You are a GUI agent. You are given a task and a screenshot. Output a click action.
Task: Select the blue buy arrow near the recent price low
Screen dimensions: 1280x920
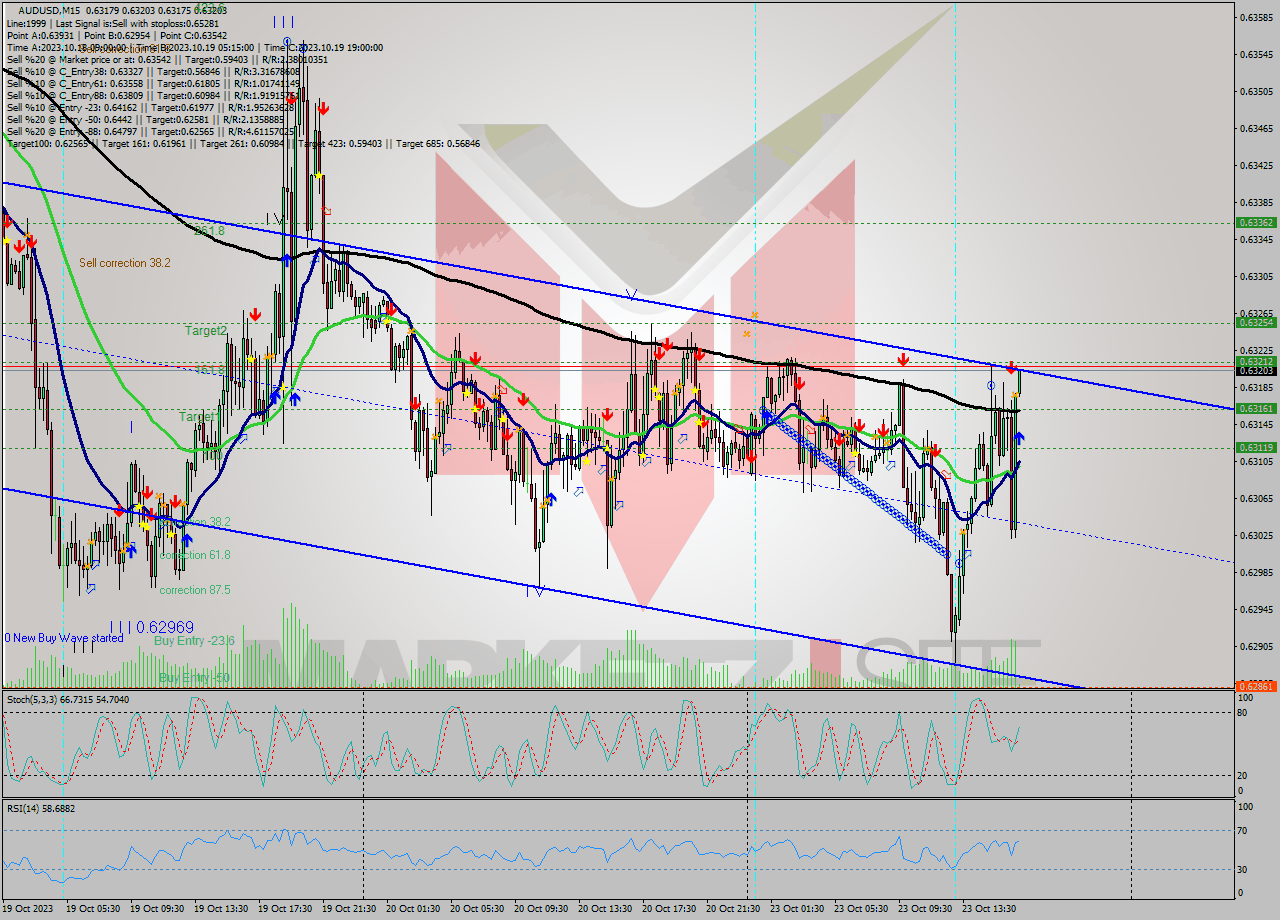point(1019,437)
